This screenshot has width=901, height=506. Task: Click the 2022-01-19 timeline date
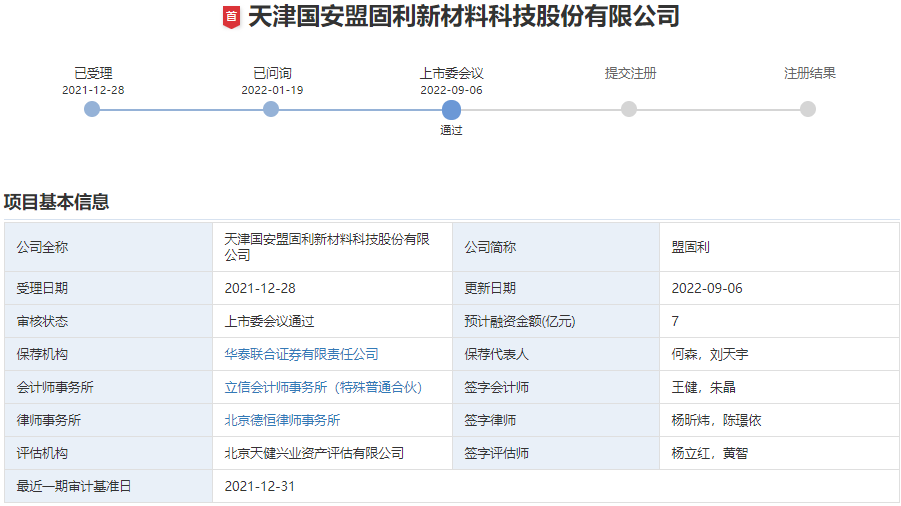pos(272,90)
